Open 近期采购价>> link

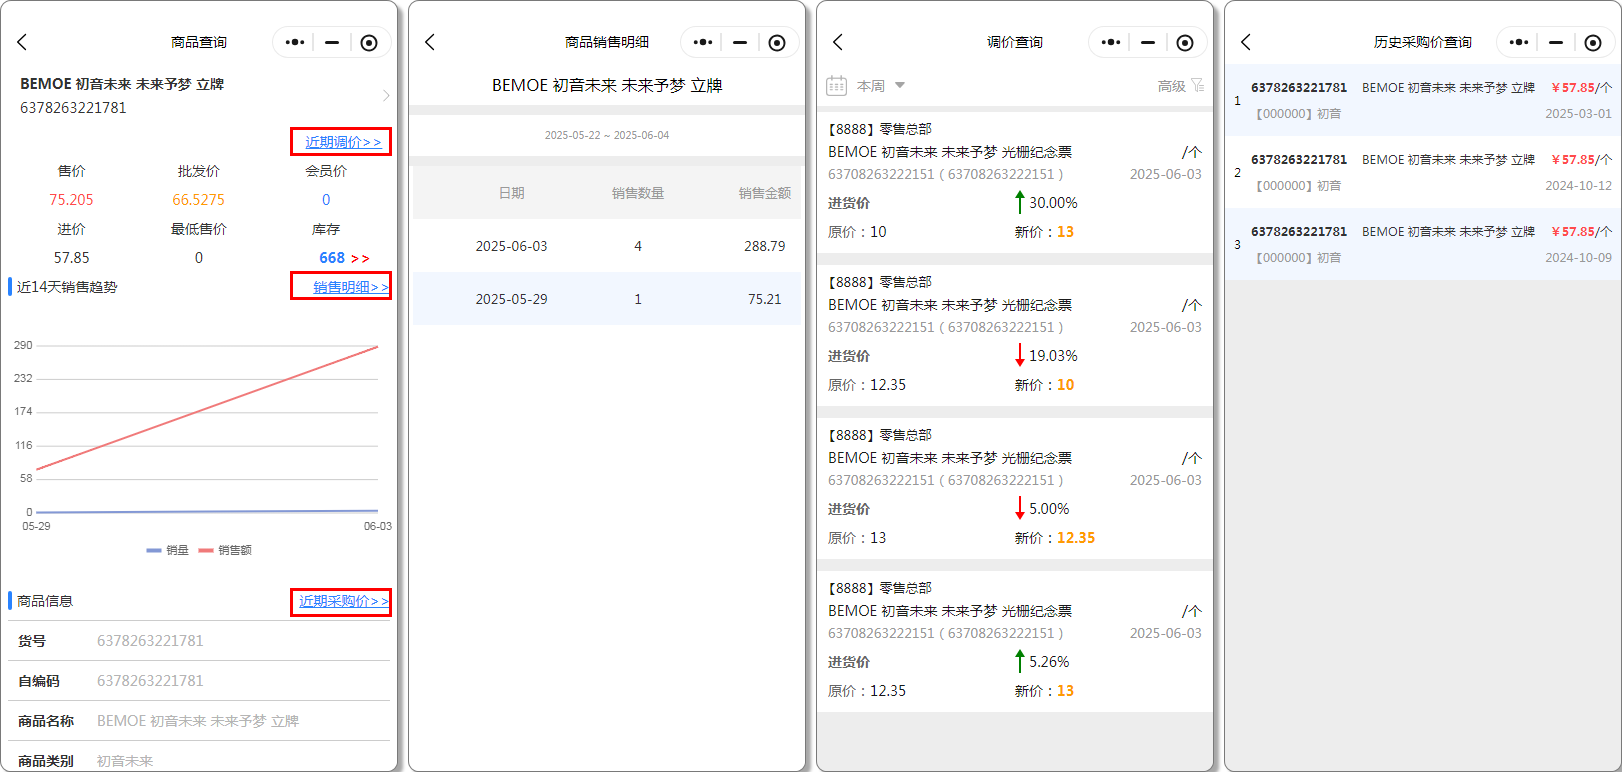tap(344, 601)
